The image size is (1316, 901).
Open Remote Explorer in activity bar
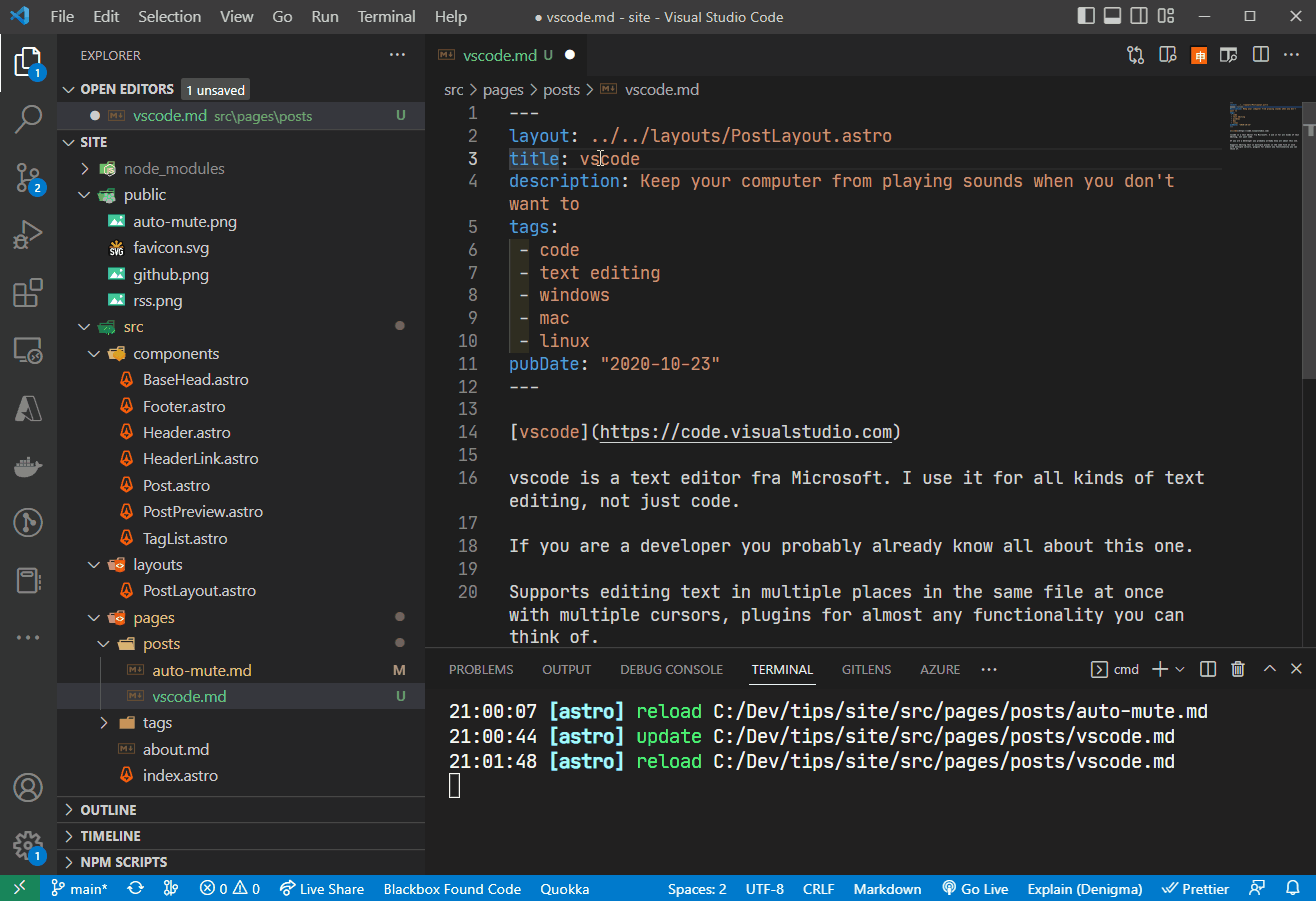(x=28, y=351)
